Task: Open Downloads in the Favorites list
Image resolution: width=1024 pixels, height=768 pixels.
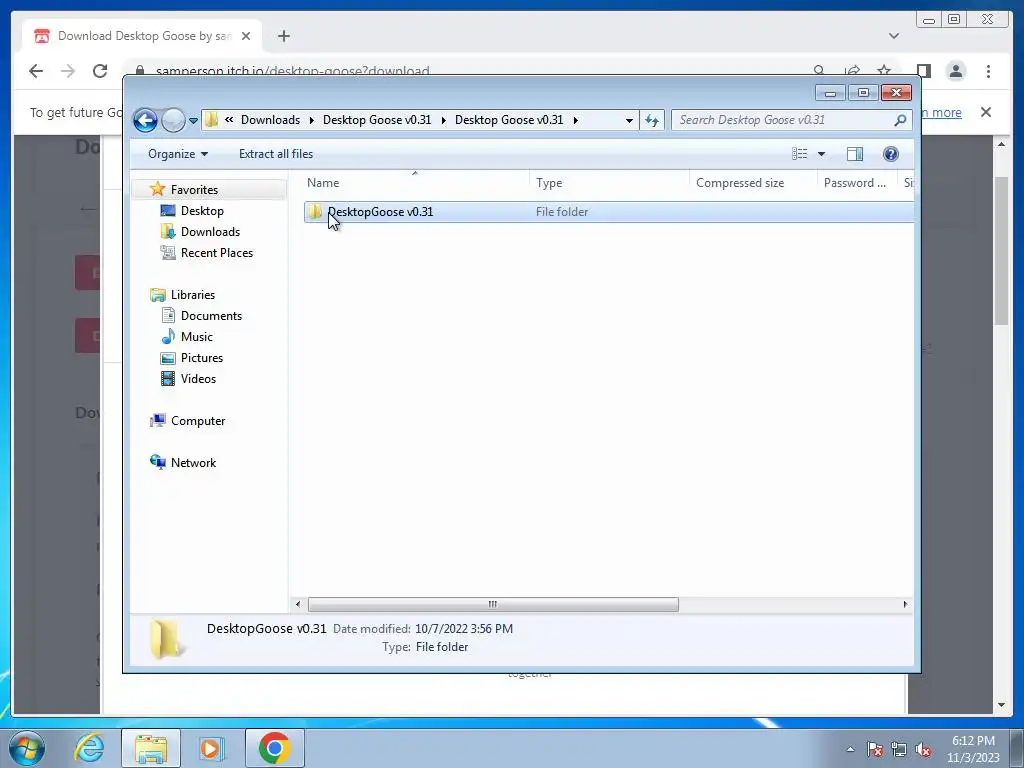Action: click(x=210, y=231)
